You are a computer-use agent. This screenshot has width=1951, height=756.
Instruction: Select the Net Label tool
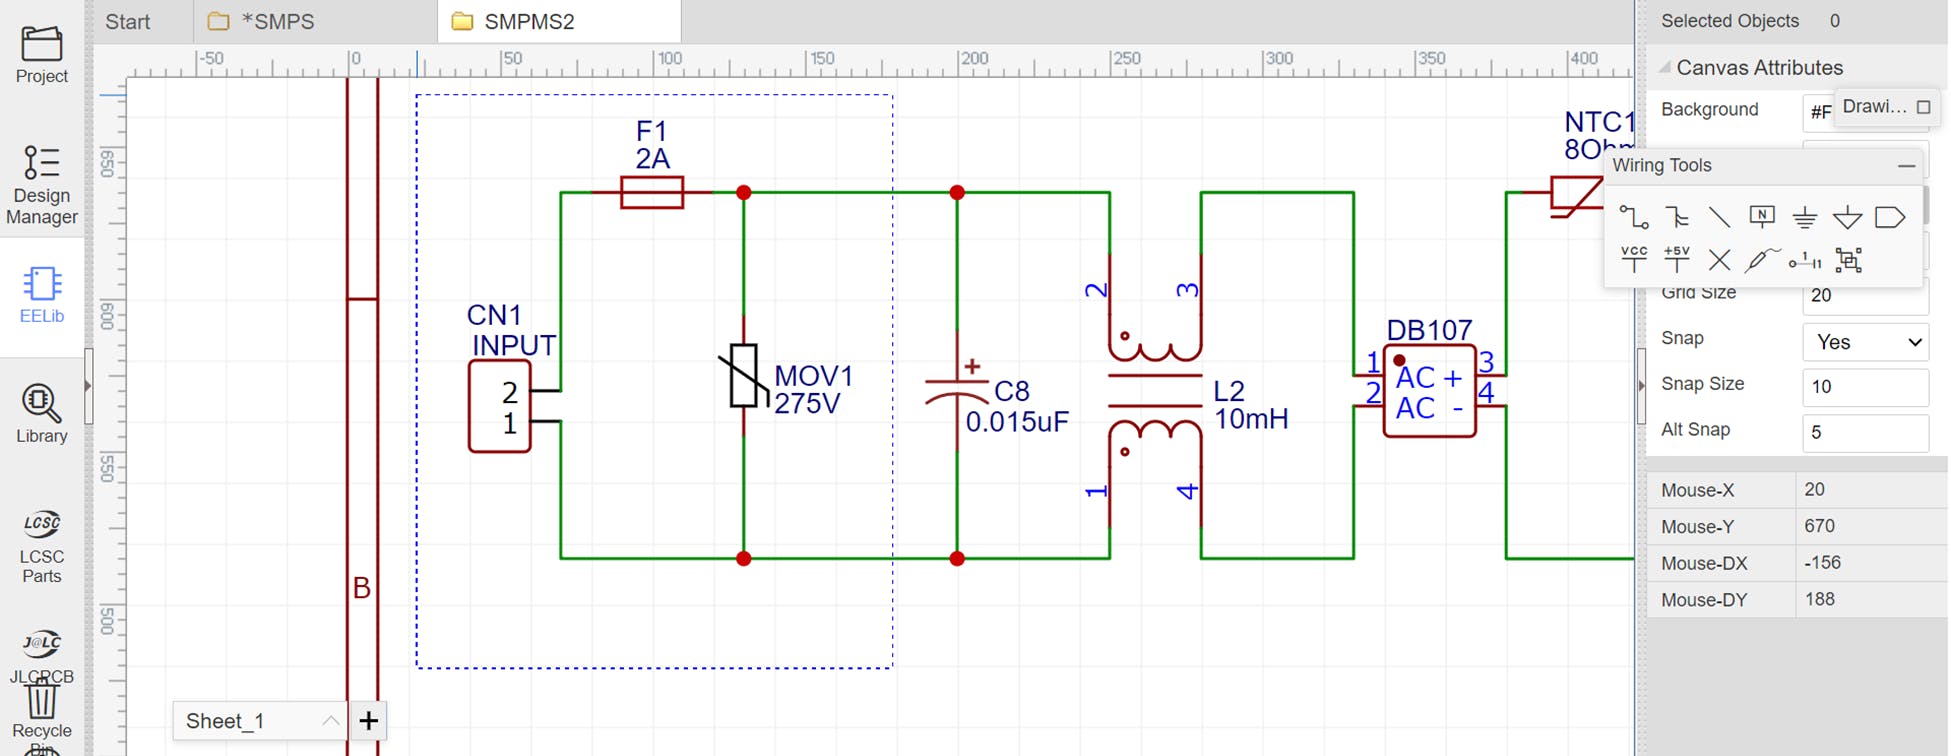[1762, 216]
